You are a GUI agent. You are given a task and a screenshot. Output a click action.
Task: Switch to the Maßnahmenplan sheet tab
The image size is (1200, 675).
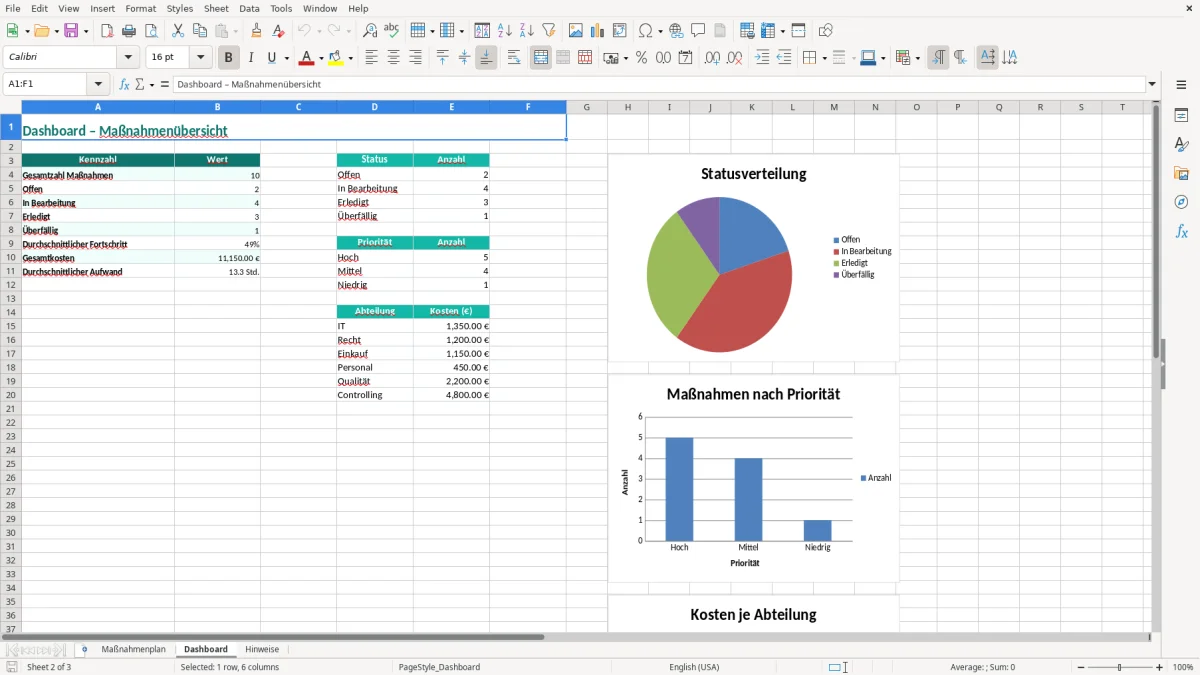pyautogui.click(x=133, y=650)
